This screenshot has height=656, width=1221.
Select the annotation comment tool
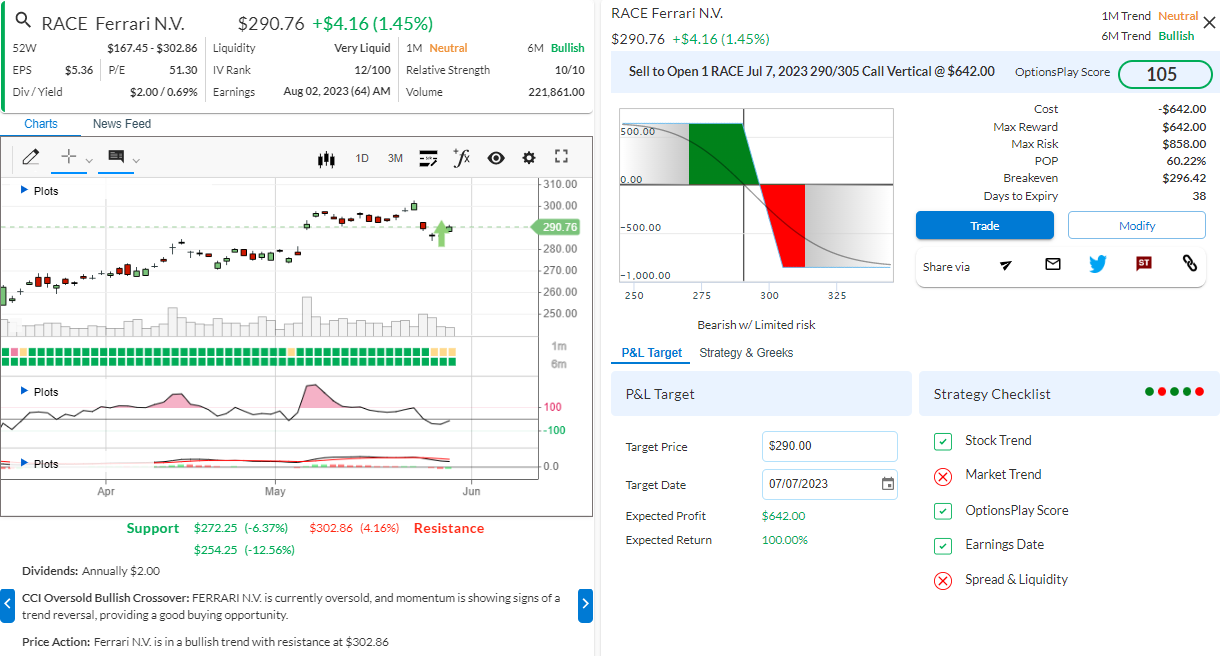point(115,157)
